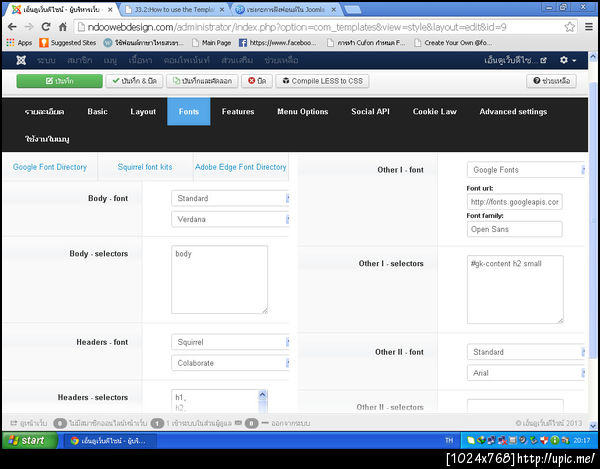Close the first browser tab
This screenshot has width=600, height=469.
tap(110, 10)
